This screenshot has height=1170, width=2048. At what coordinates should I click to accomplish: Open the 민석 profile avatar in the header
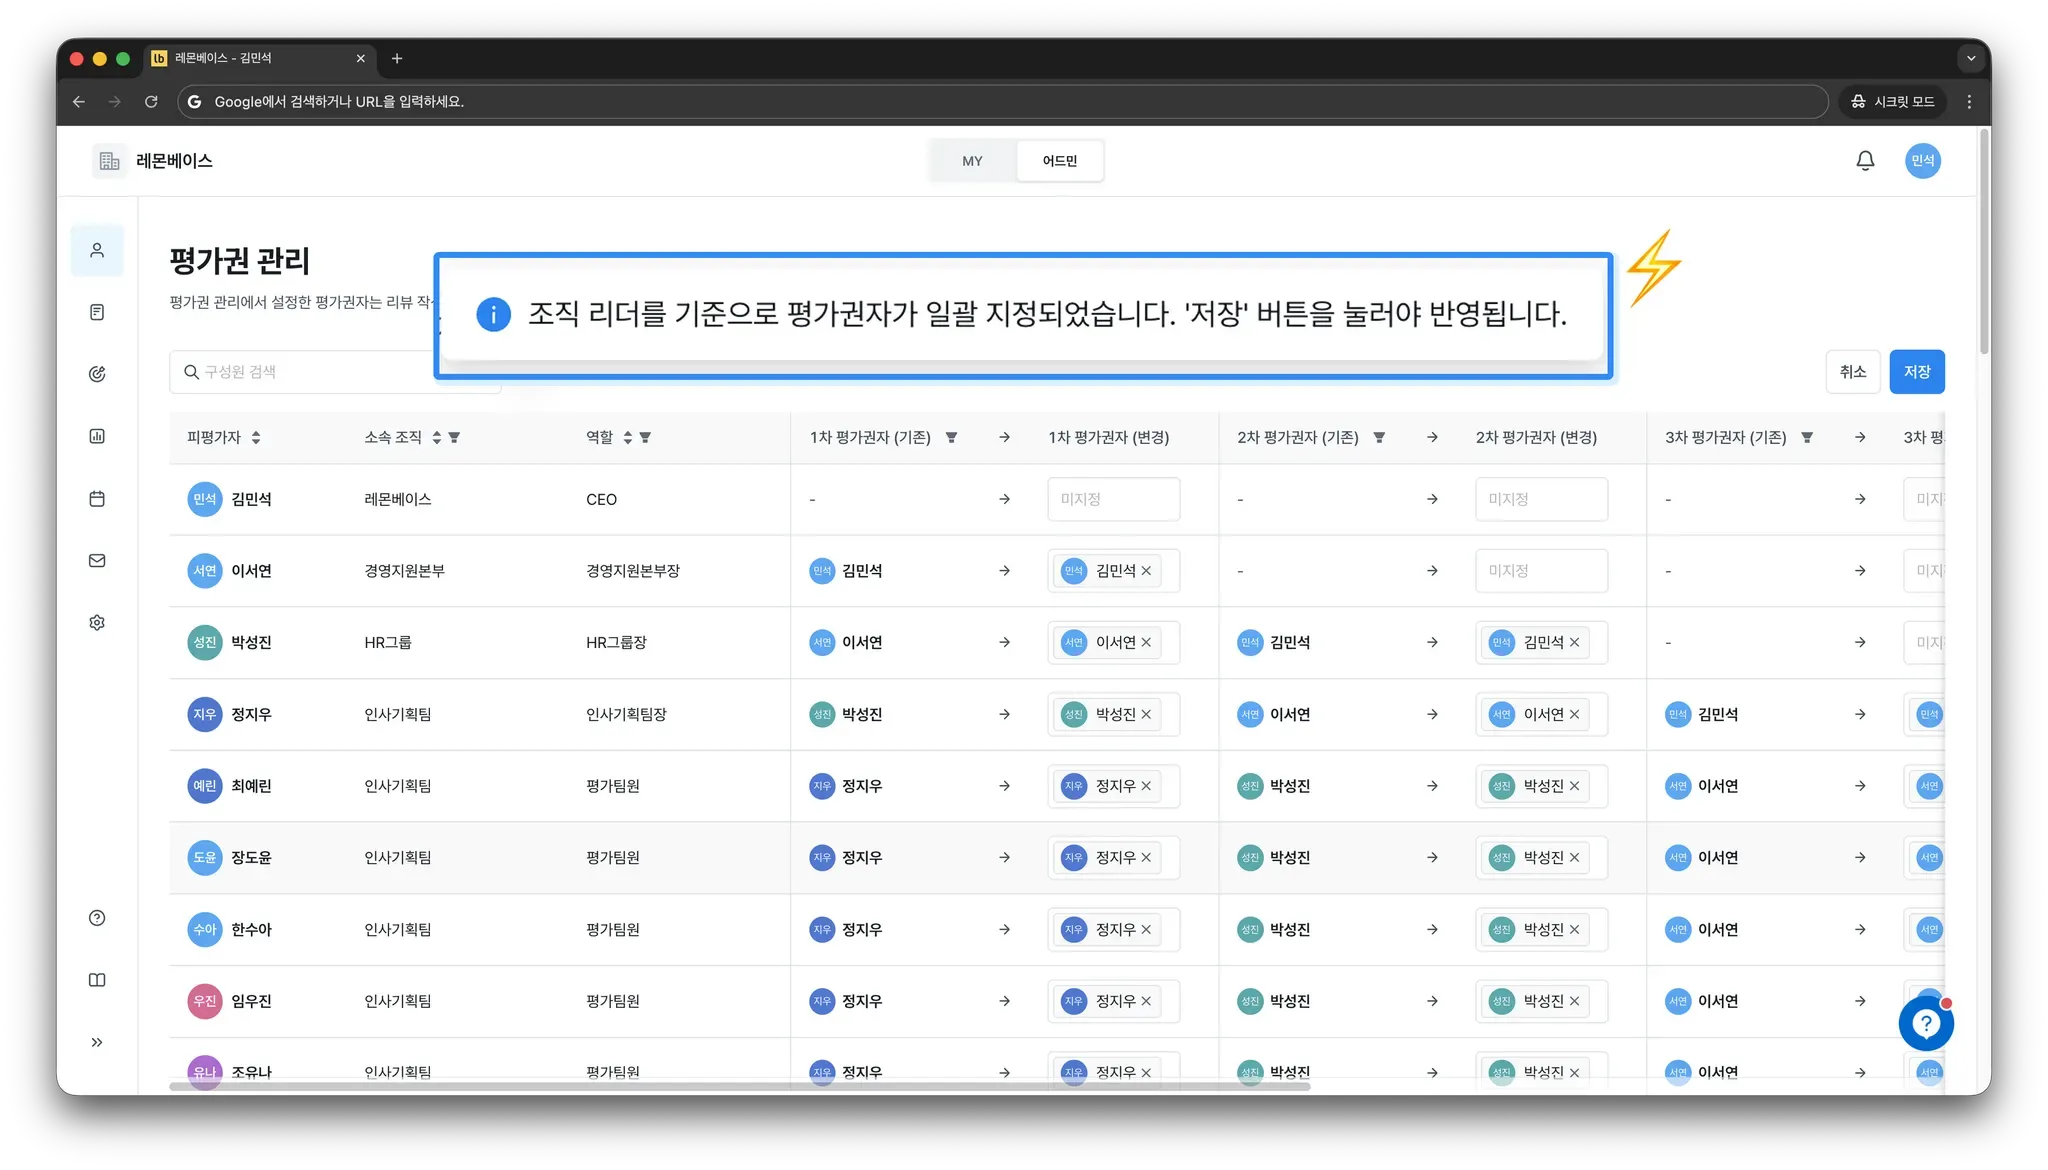tap(1922, 161)
